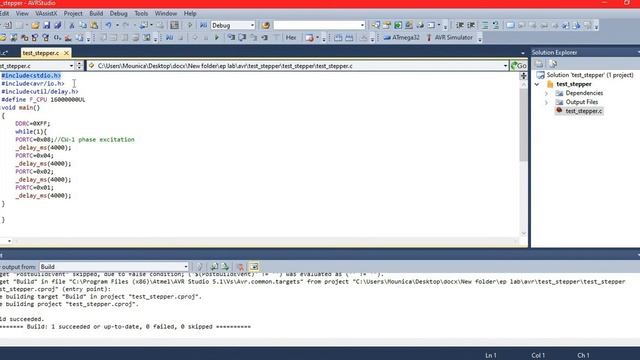Undo the last action with the blue arrow
Viewport: 640px width, 360px height.
point(108,25)
